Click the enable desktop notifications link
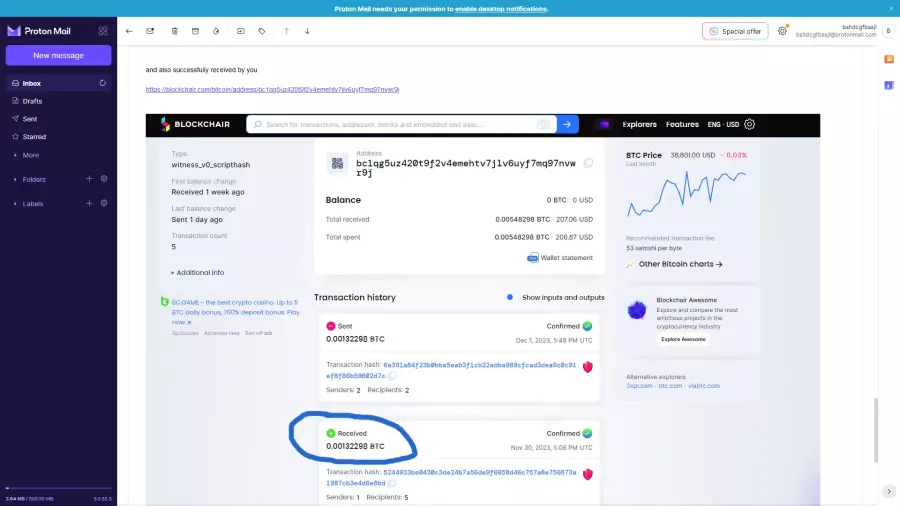The image size is (900, 506). [x=501, y=9]
